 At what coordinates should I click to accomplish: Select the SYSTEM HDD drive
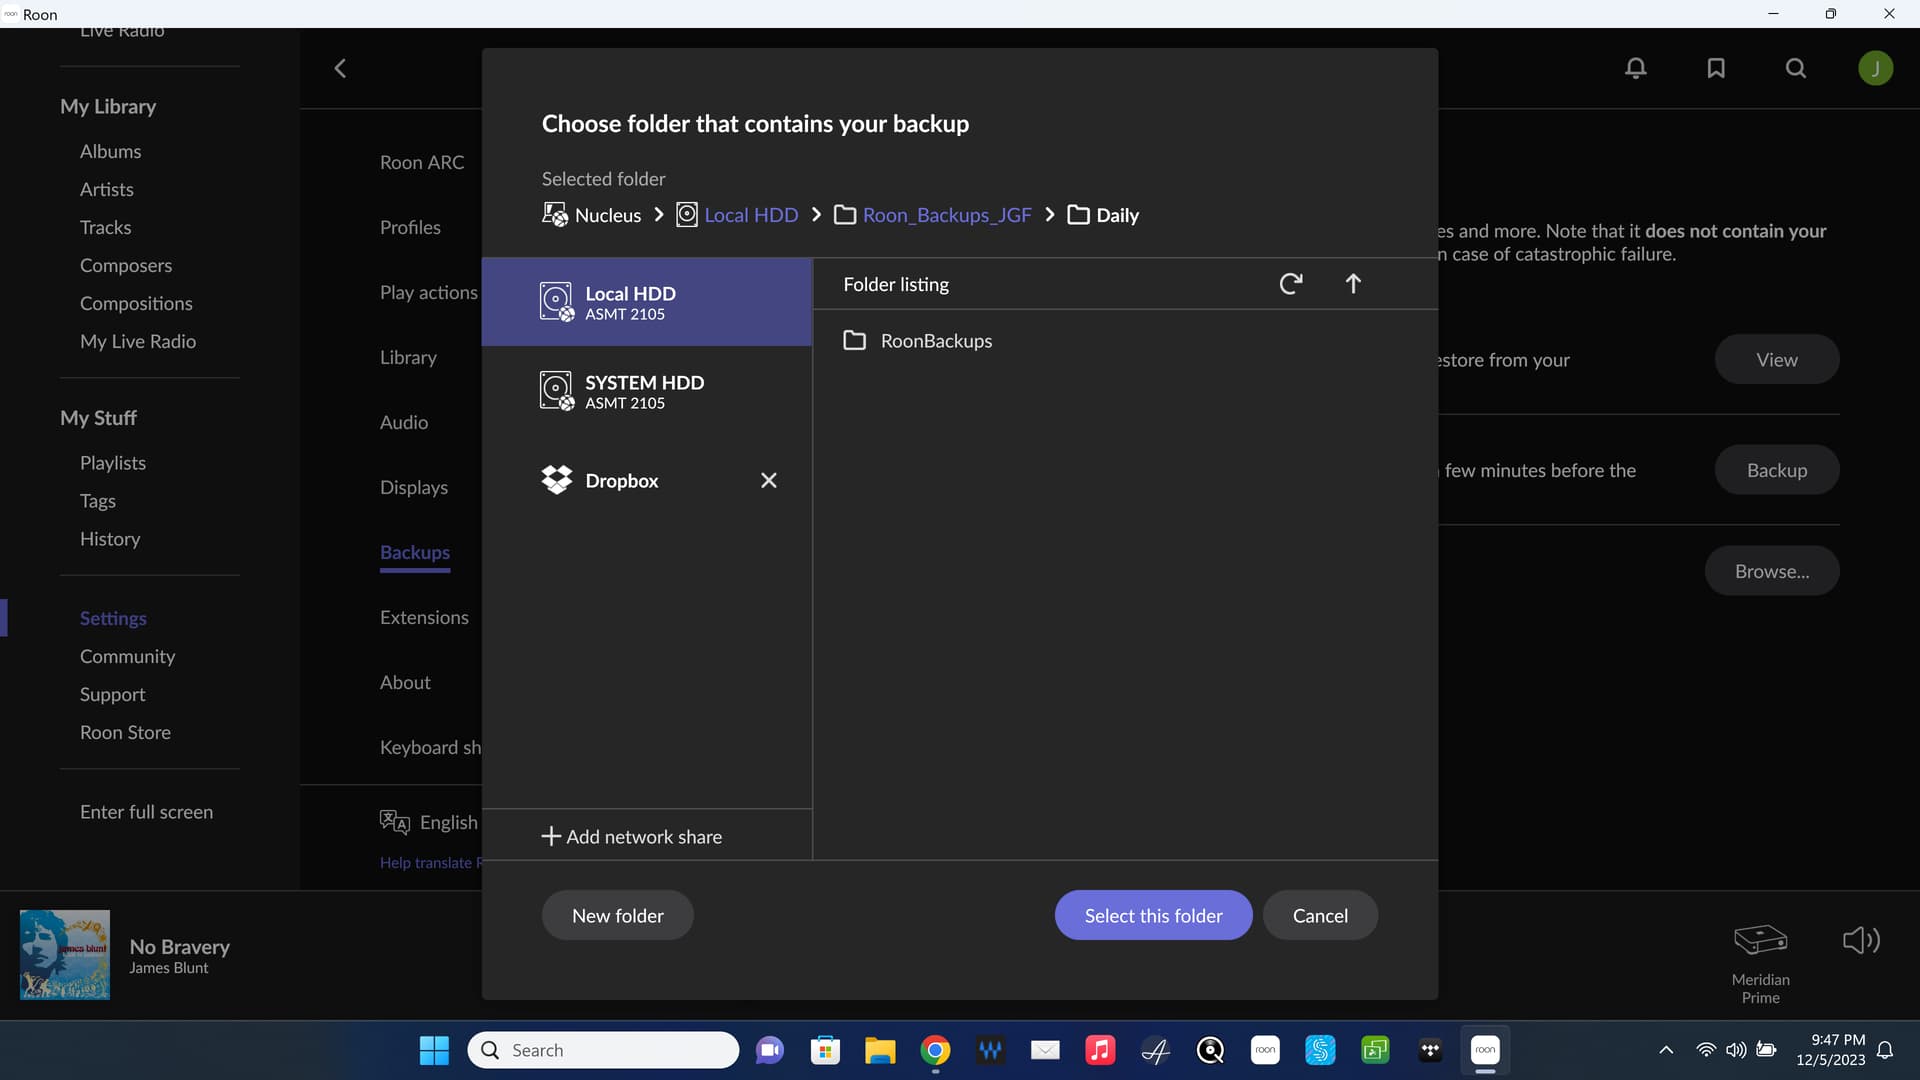pyautogui.click(x=646, y=391)
